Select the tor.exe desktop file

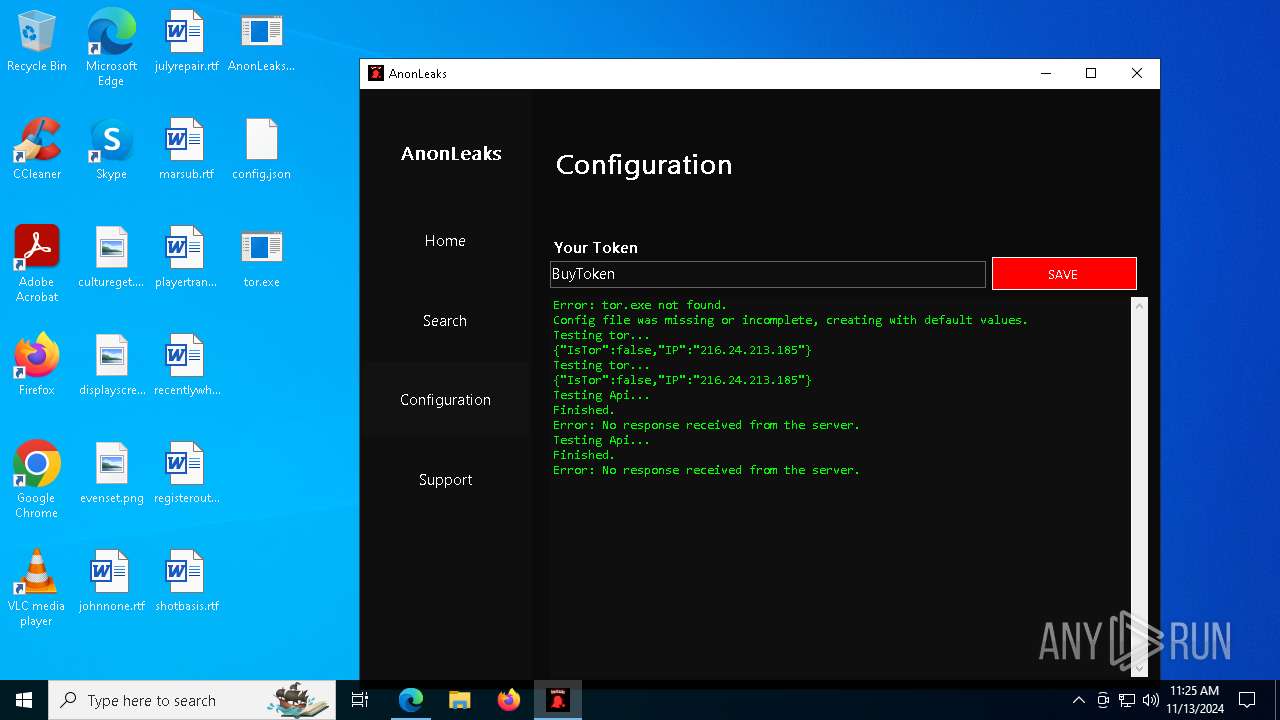pos(261,257)
